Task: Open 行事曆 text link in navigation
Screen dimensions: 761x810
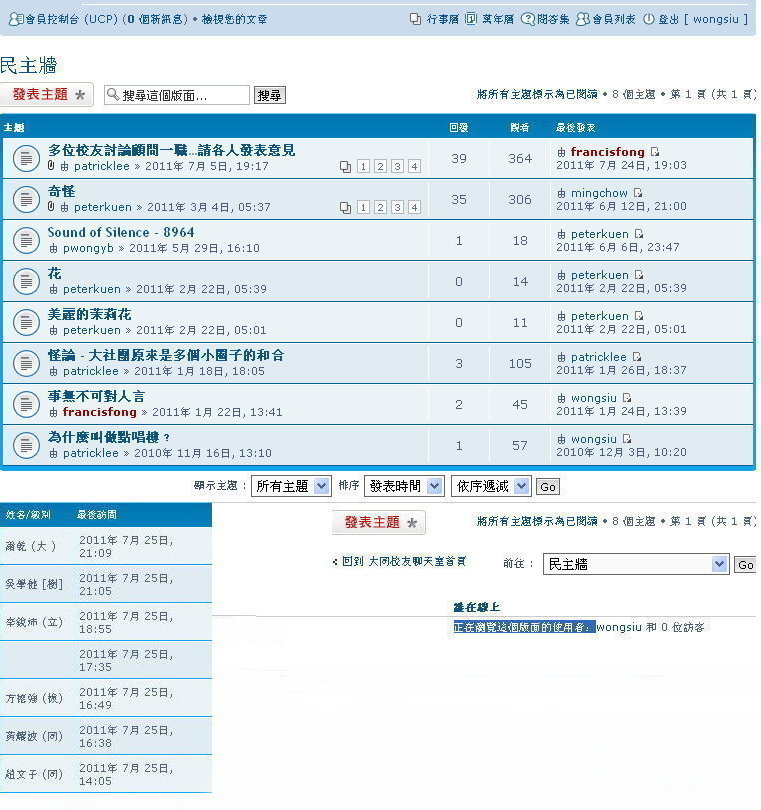Action: (443, 19)
